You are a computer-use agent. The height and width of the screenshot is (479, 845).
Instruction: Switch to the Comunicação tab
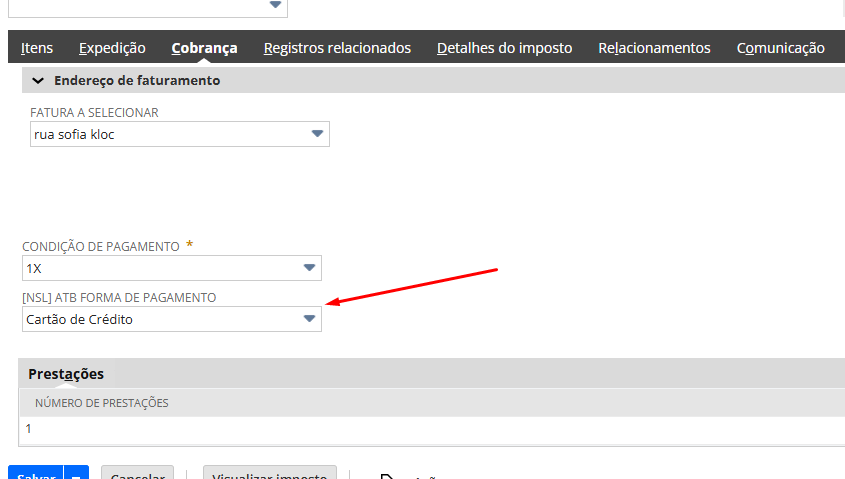click(x=780, y=48)
